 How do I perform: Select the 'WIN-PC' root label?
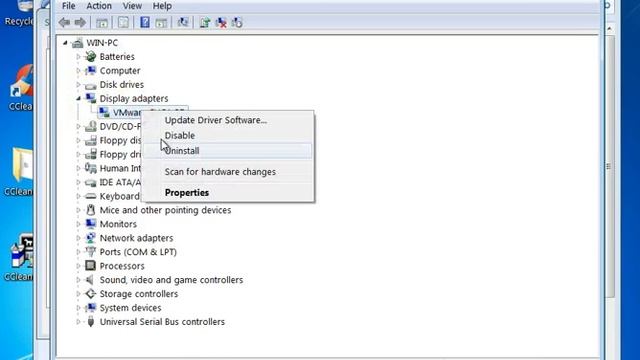pos(102,43)
